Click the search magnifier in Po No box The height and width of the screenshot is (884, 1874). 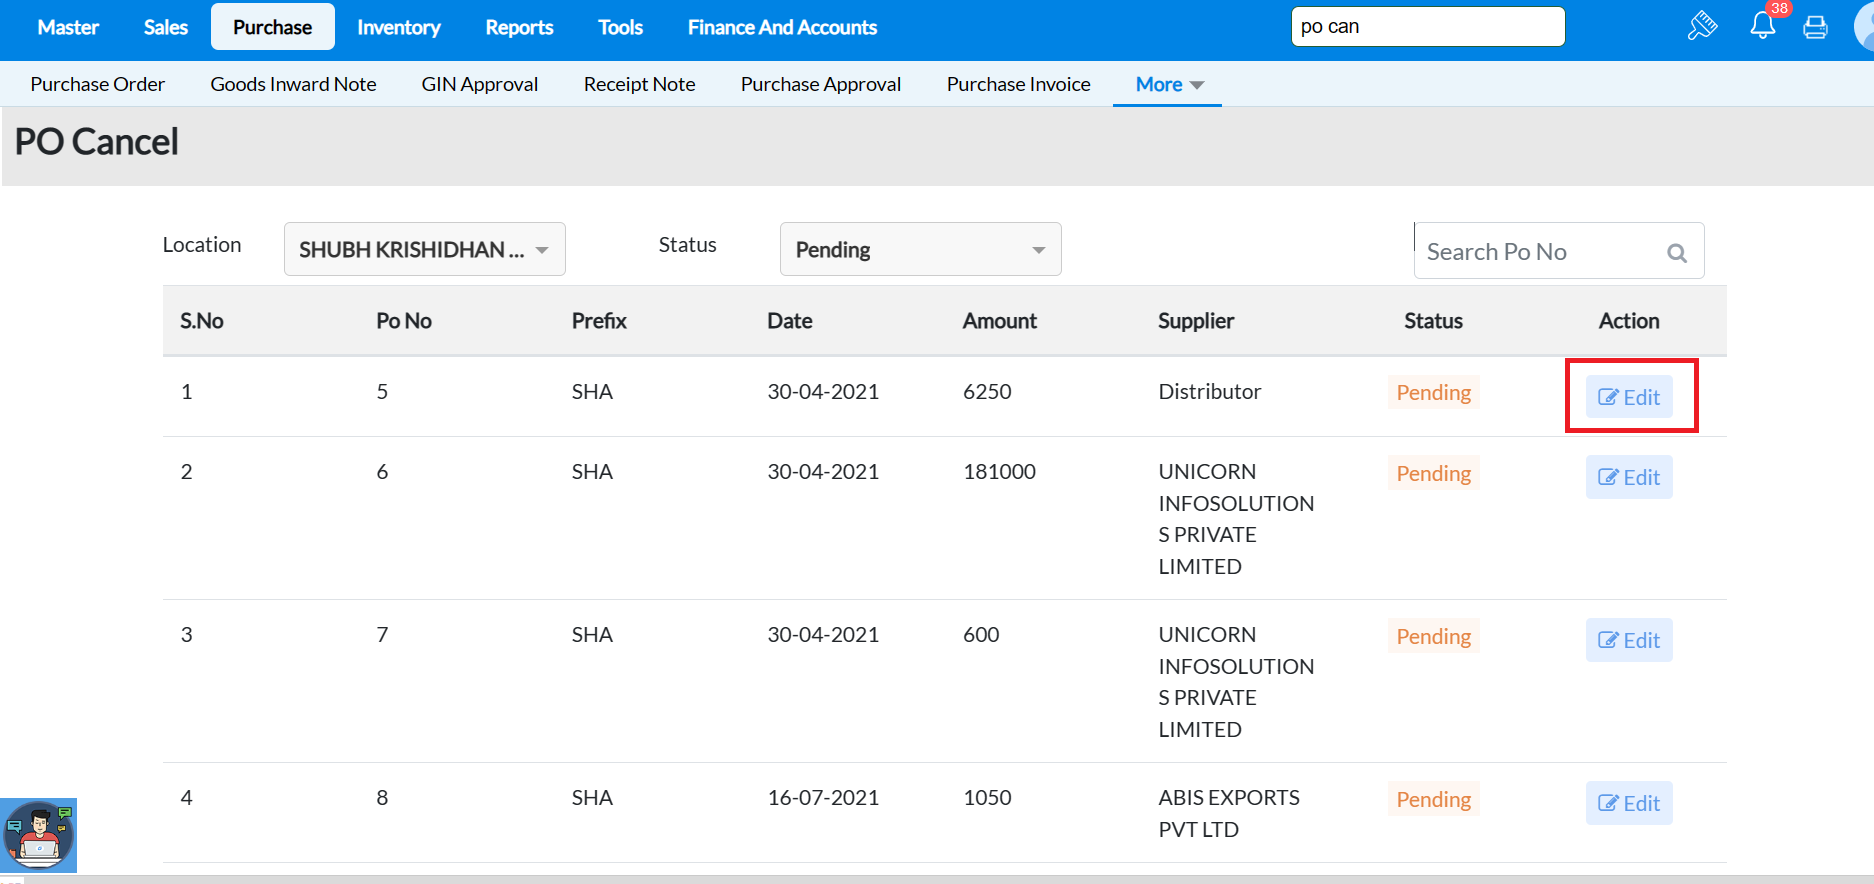(x=1677, y=253)
